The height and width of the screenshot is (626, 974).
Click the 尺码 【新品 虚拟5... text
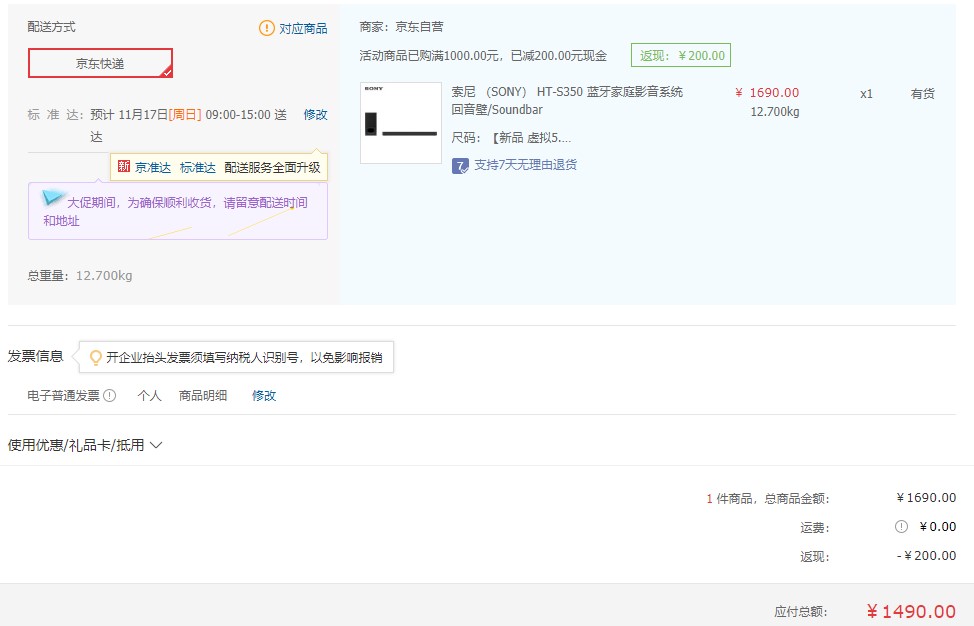(x=511, y=138)
